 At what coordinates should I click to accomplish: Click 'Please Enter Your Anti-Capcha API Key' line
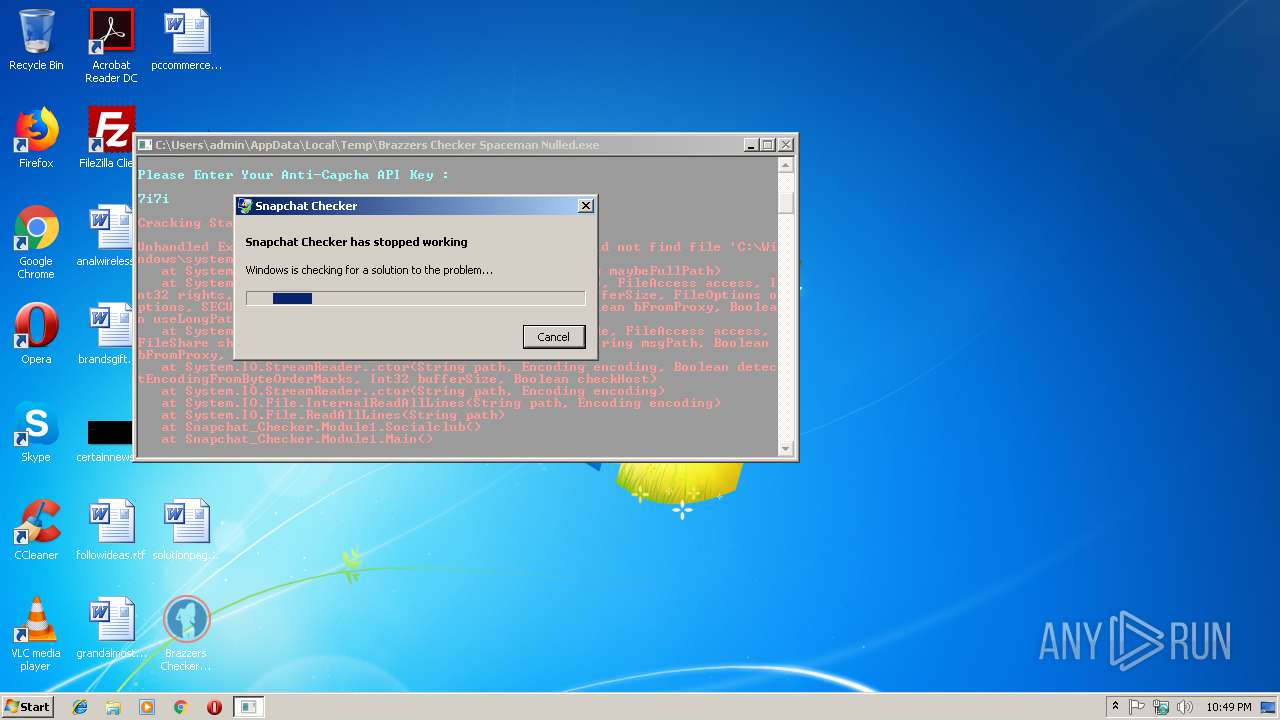[x=293, y=175]
